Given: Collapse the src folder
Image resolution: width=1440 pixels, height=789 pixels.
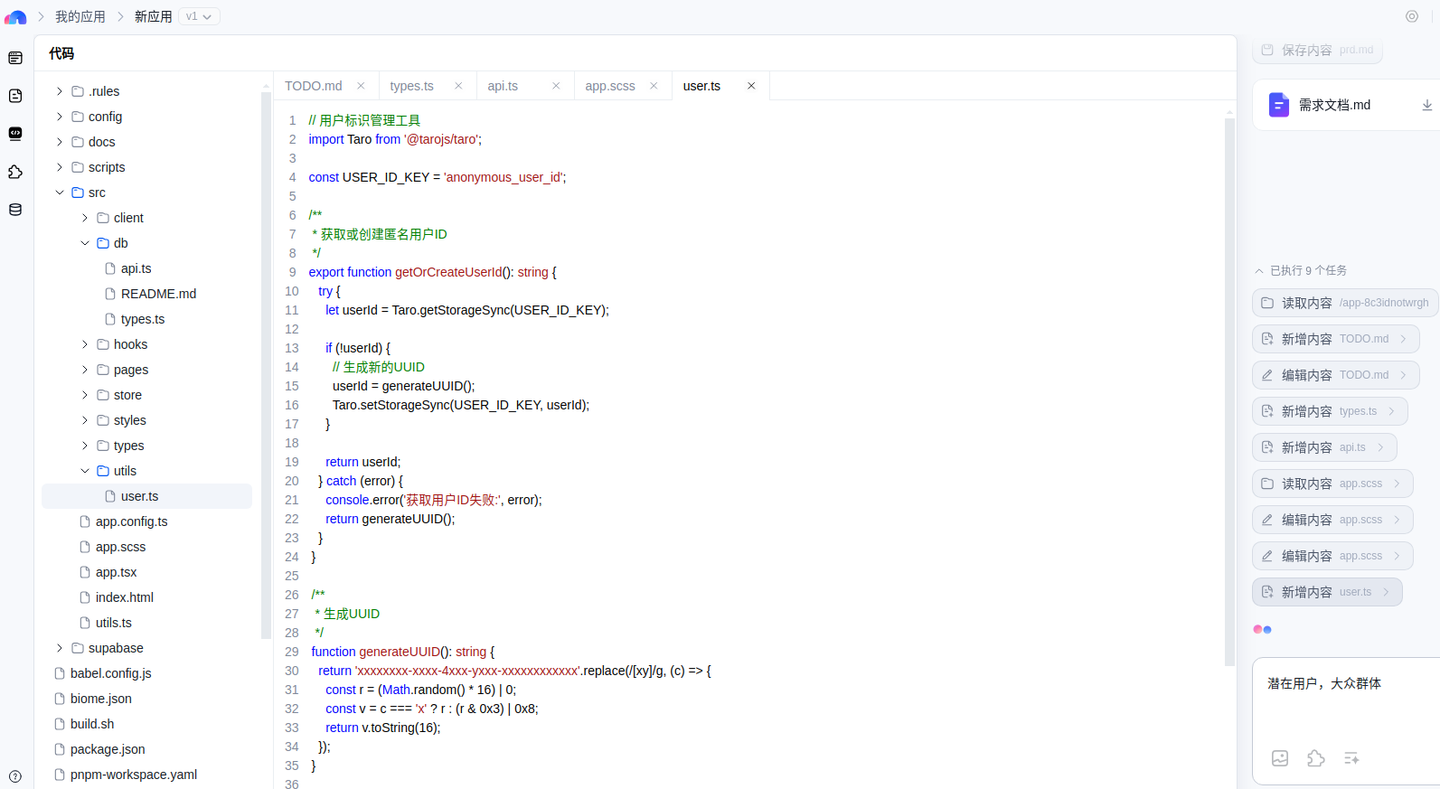Looking at the screenshot, I should pyautogui.click(x=60, y=193).
